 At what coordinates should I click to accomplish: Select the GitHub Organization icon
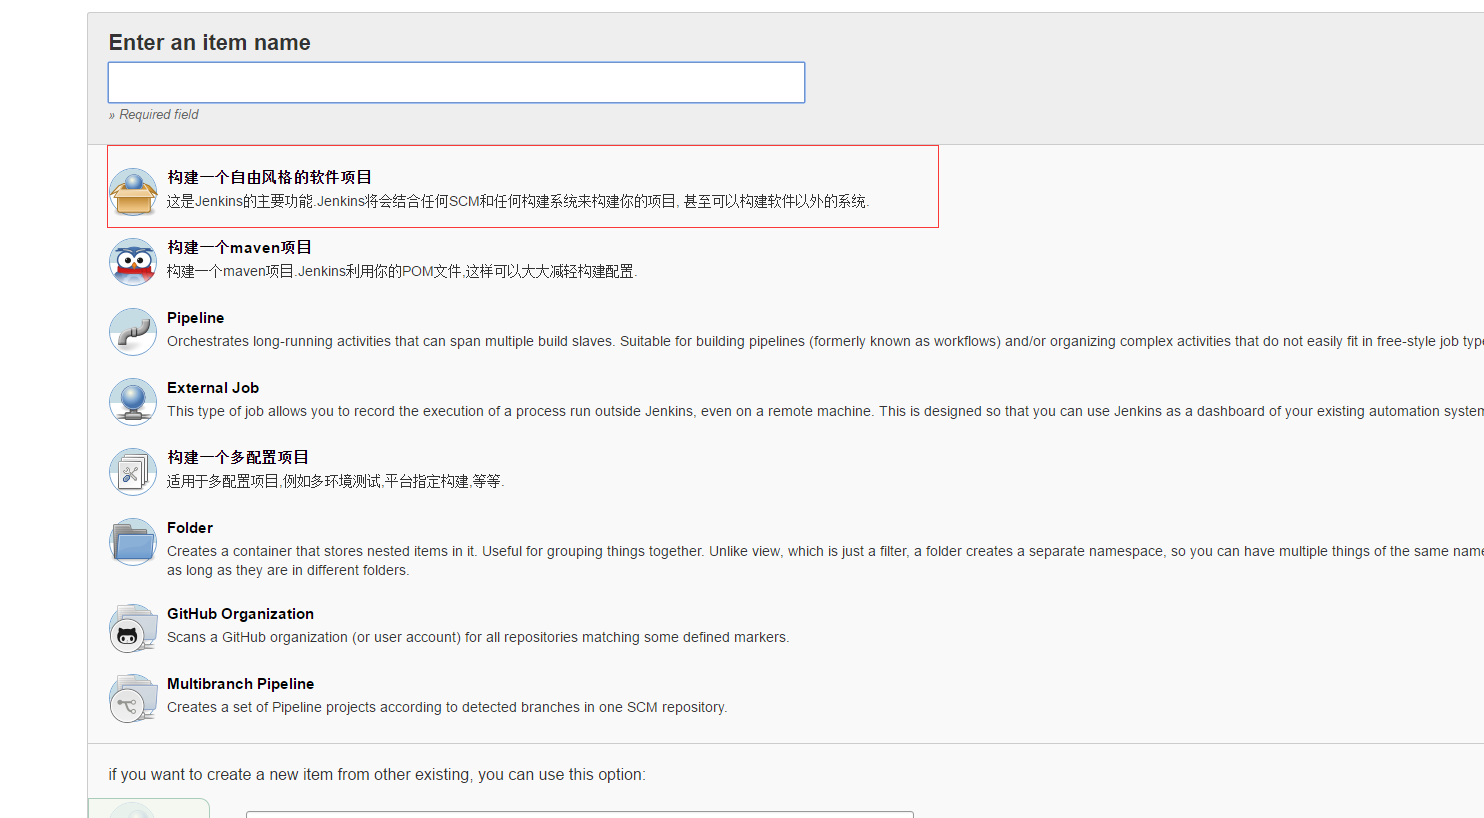(x=133, y=628)
